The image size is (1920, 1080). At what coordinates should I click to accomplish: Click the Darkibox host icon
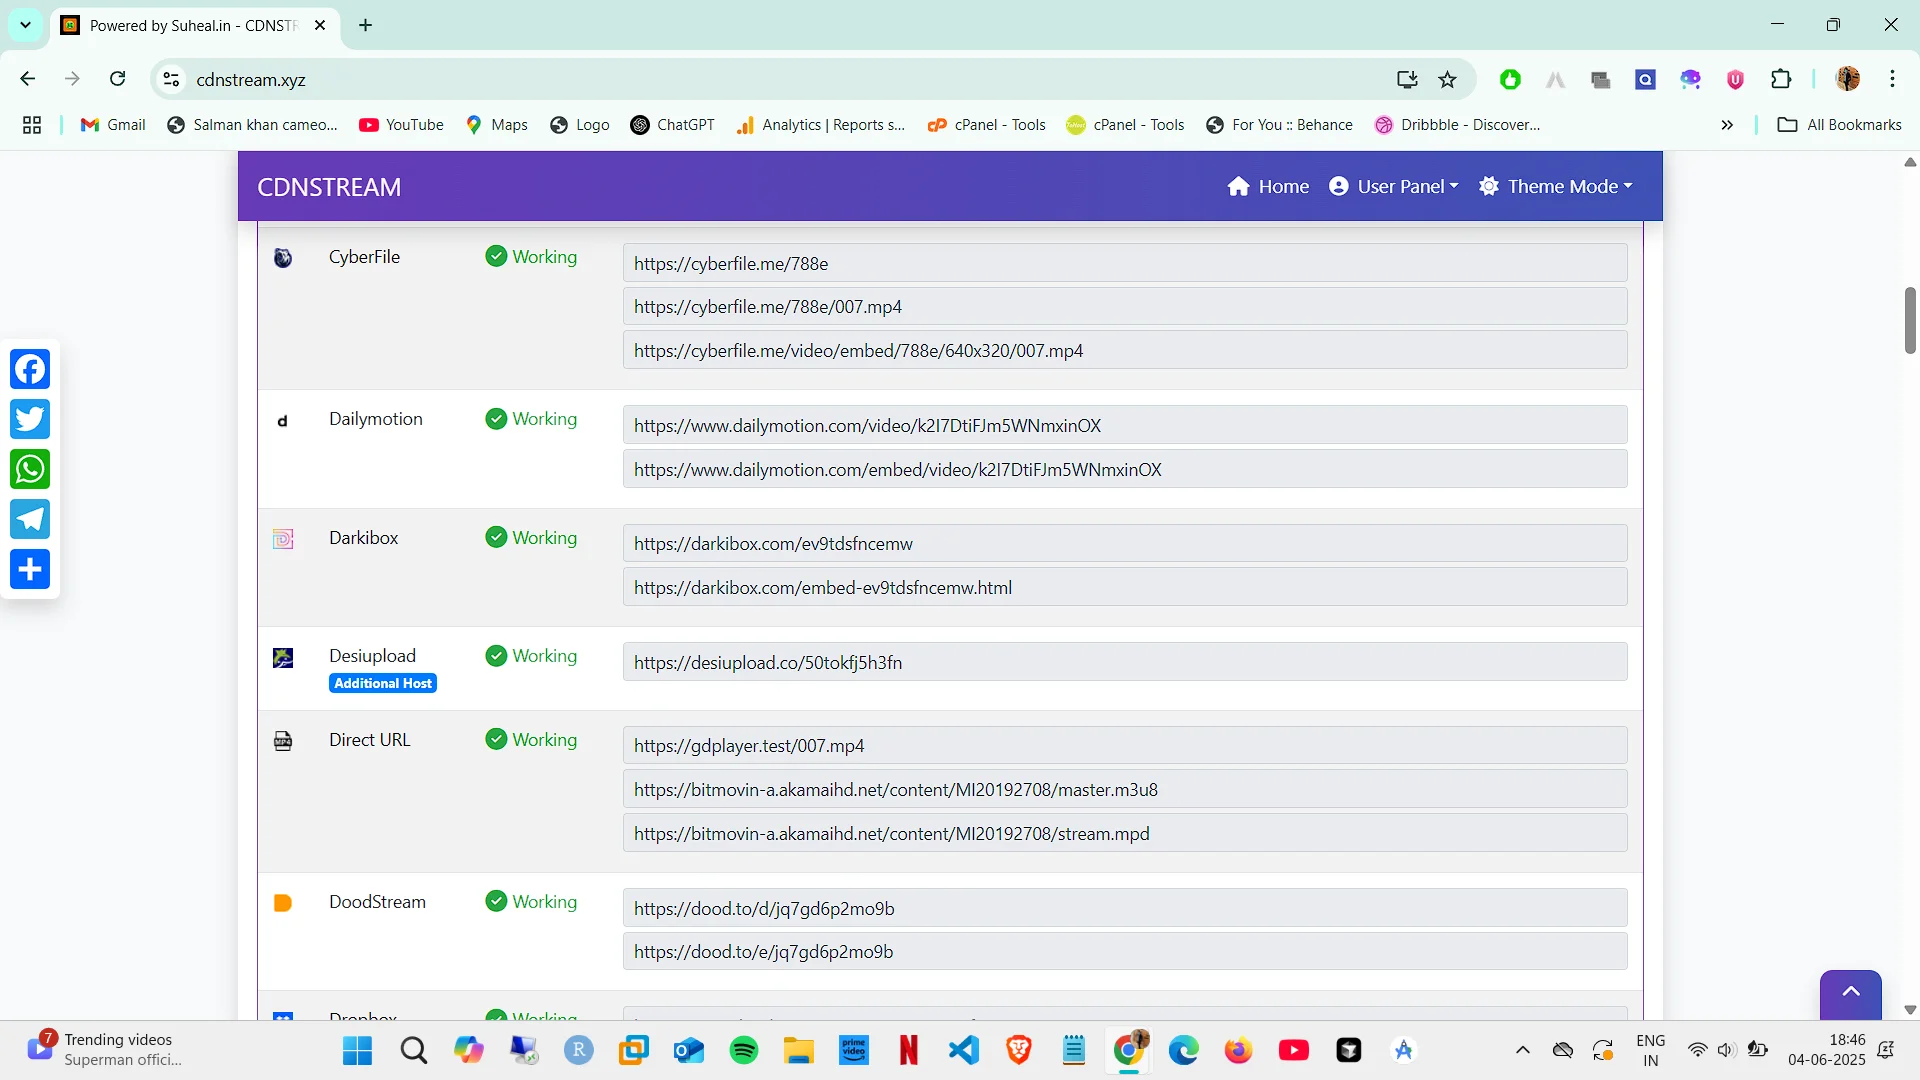(283, 539)
